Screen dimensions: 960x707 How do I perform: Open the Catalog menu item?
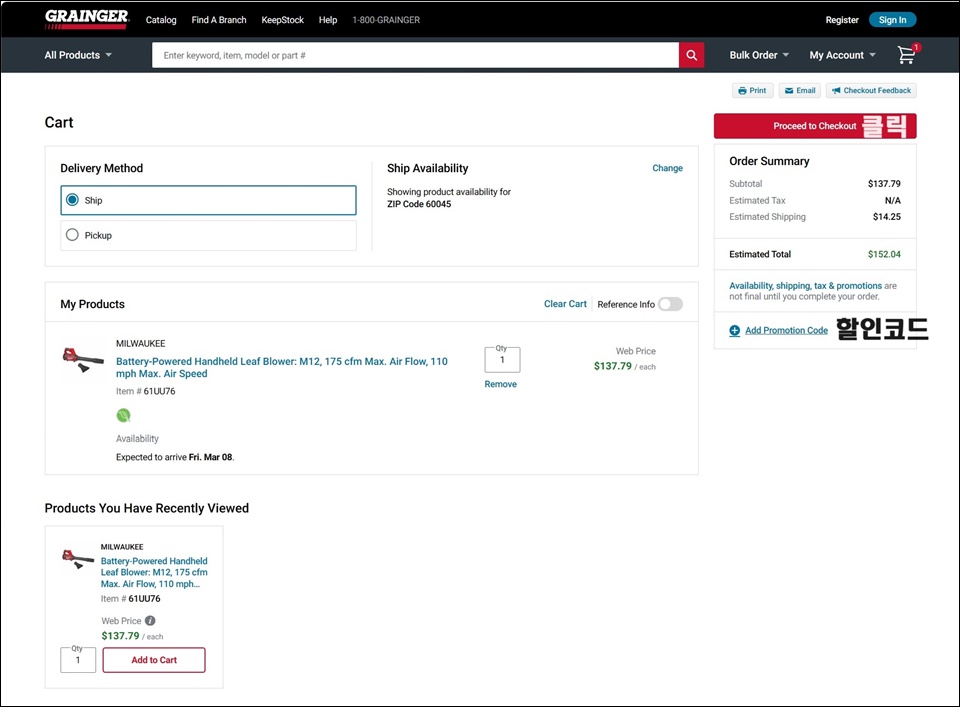click(161, 20)
